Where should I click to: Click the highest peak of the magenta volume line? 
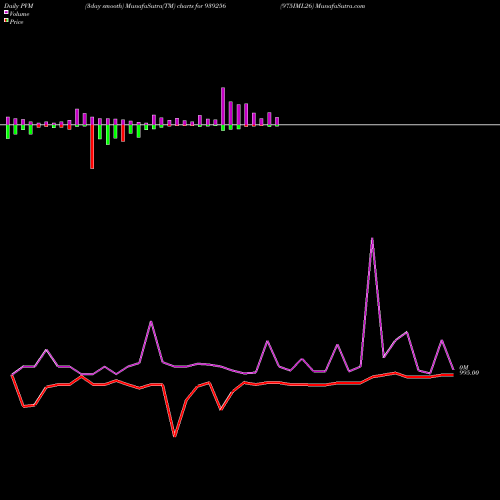(372, 239)
